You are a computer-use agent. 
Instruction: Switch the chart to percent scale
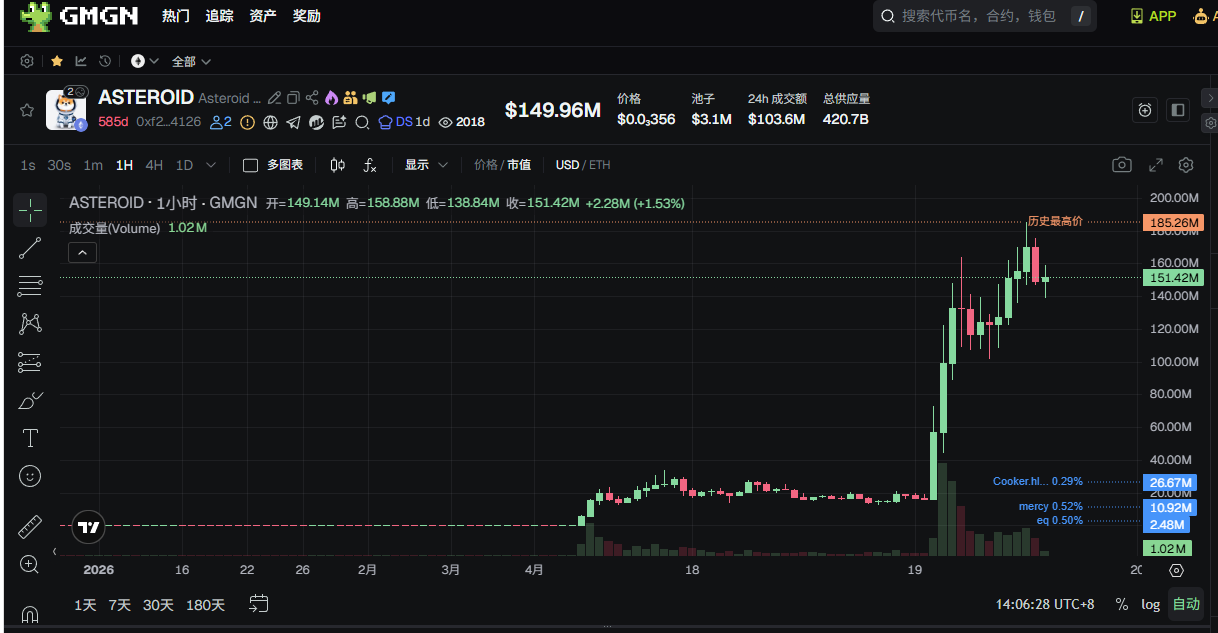[1122, 604]
